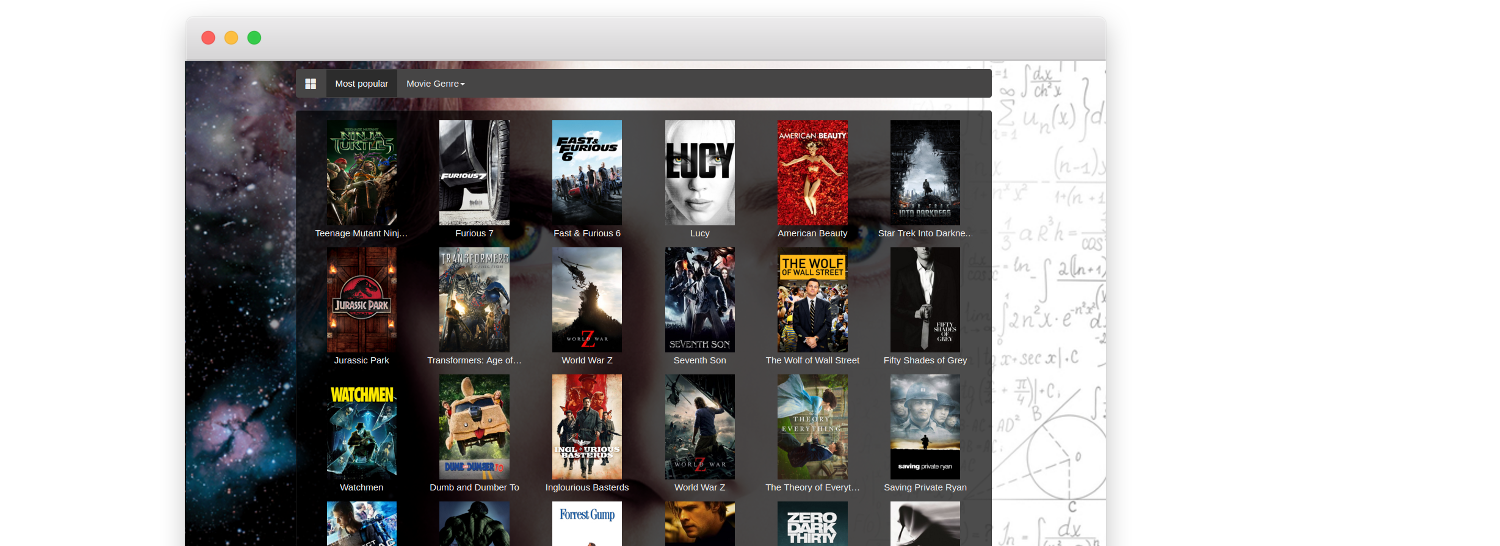The width and height of the screenshot is (1500, 546).
Task: Open The Theory of Everything poster
Action: [x=812, y=427]
